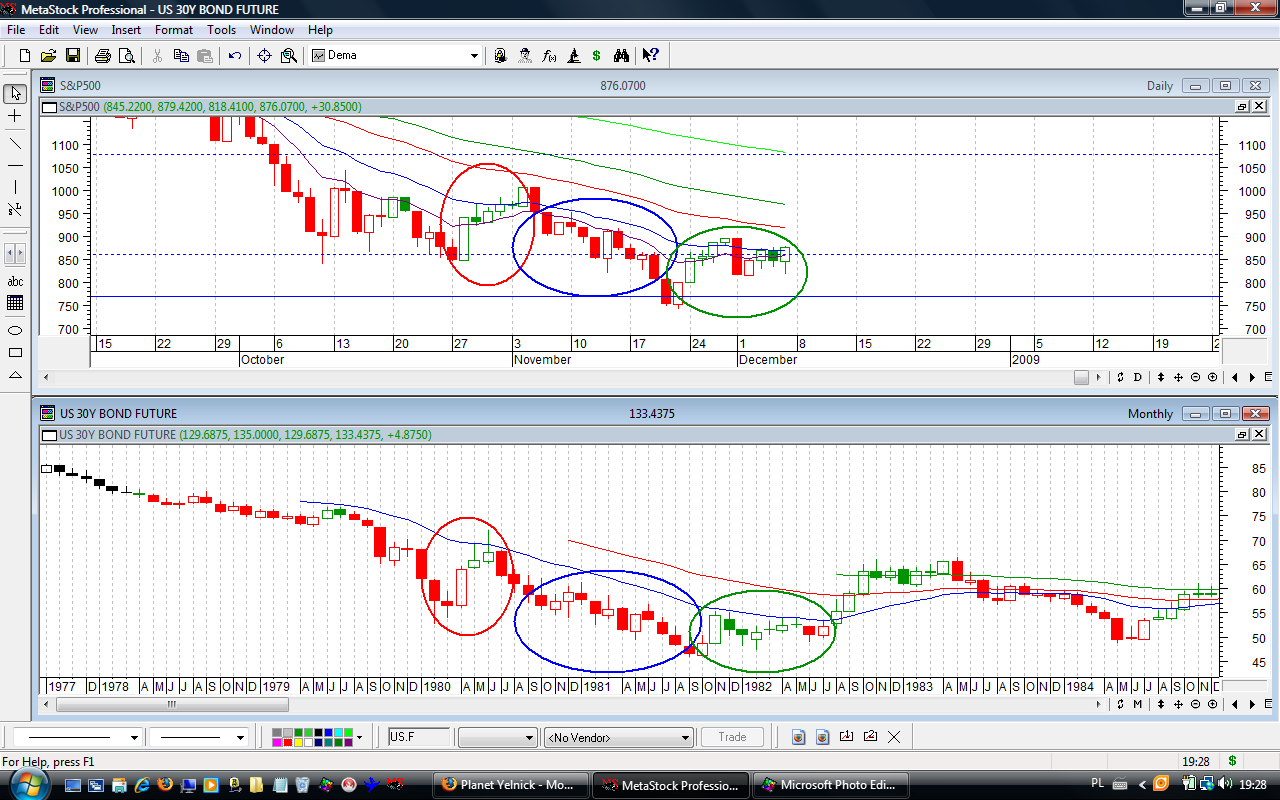This screenshot has width=1280, height=800.
Task: Select the text 'abc' tool
Action: [15, 282]
